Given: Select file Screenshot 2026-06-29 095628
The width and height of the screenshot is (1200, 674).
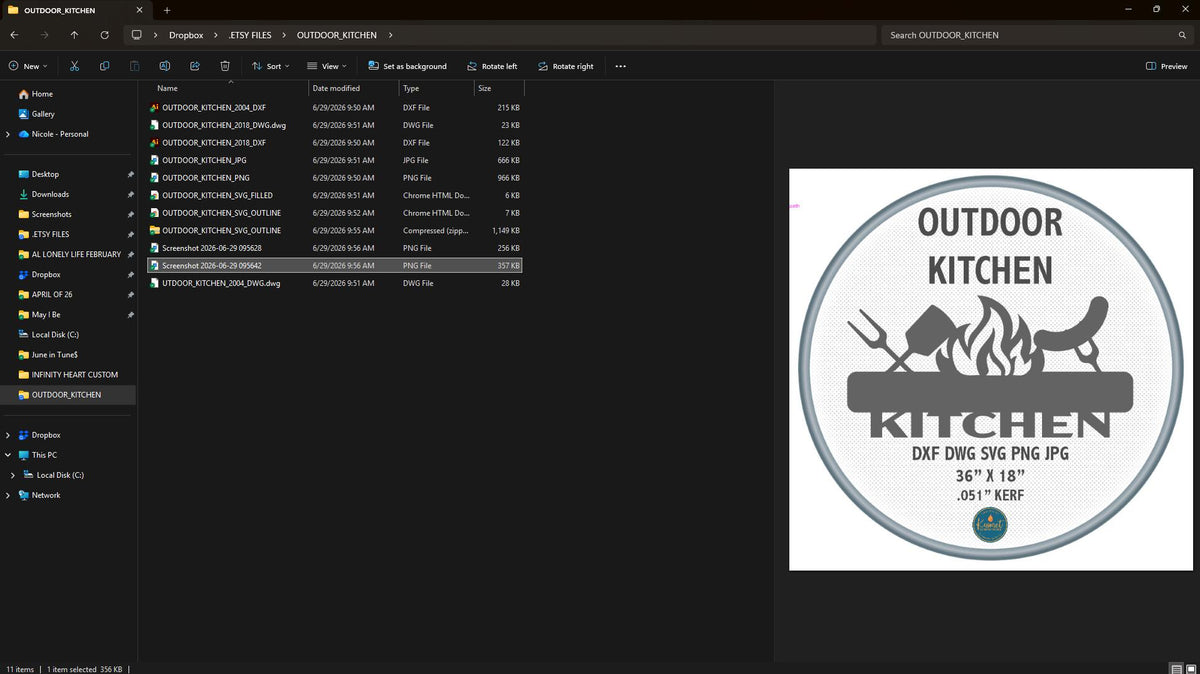Looking at the screenshot, I should (x=335, y=248).
